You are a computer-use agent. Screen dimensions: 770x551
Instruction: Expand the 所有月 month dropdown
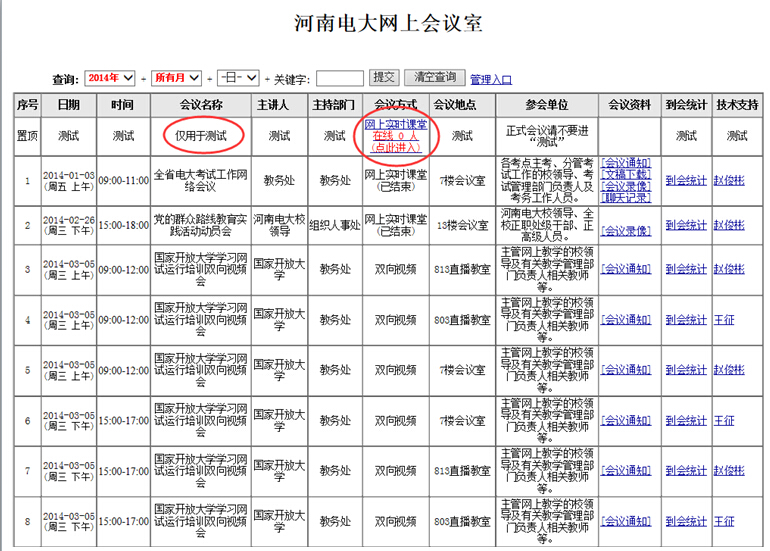tap(176, 78)
